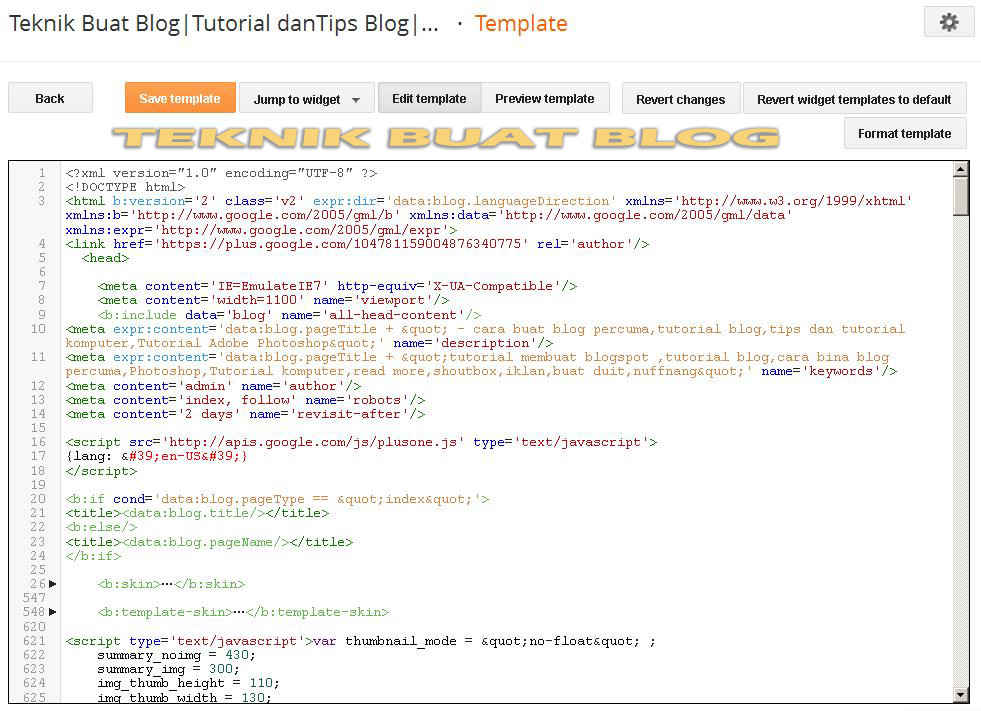Switch to the Preview template tab
Screen dimensions: 981x711
click(545, 98)
